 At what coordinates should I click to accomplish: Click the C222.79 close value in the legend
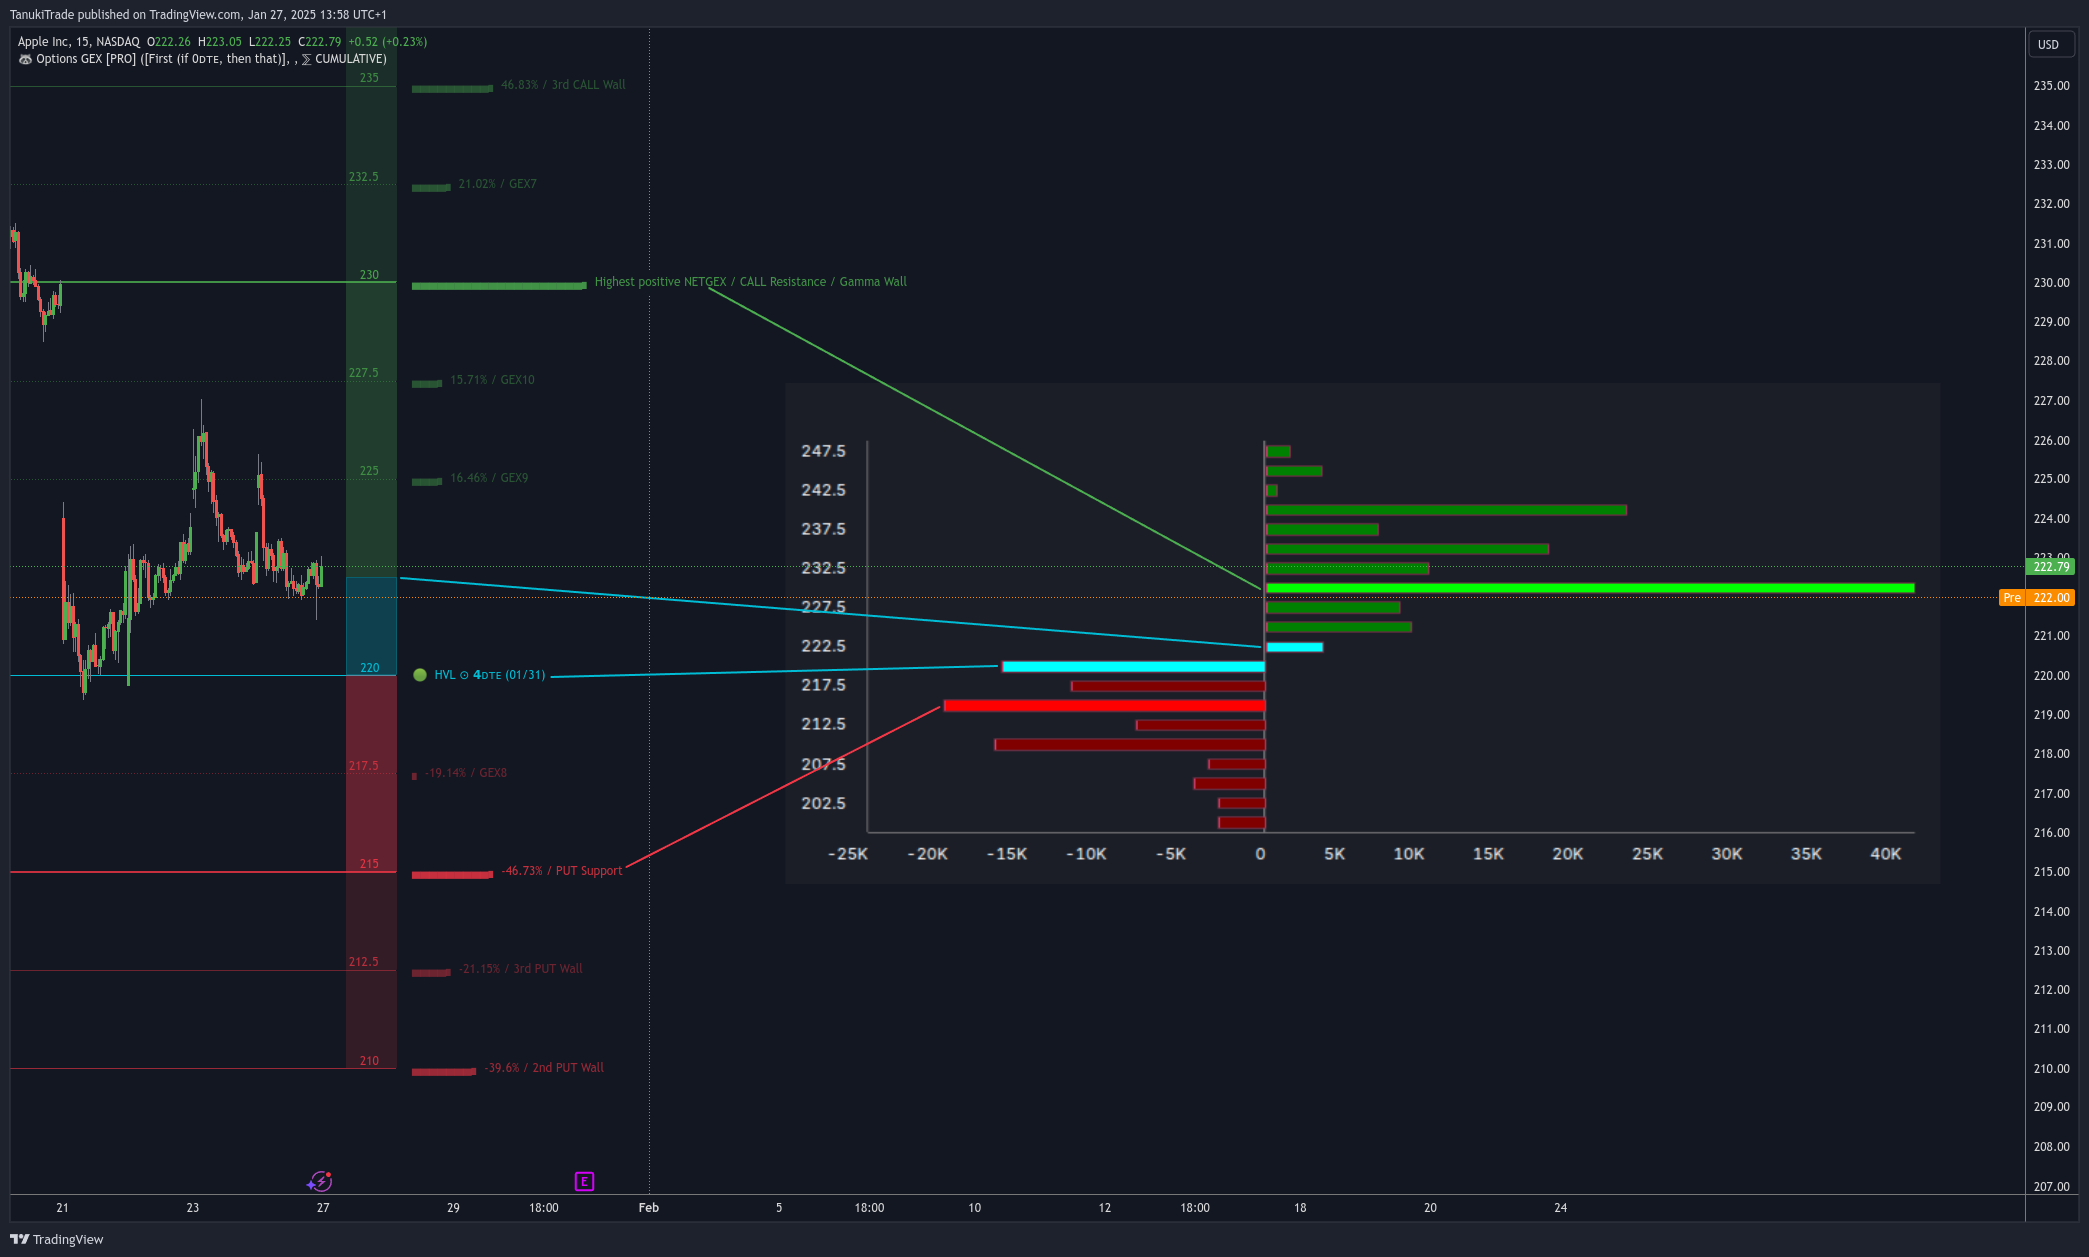pyautogui.click(x=320, y=42)
